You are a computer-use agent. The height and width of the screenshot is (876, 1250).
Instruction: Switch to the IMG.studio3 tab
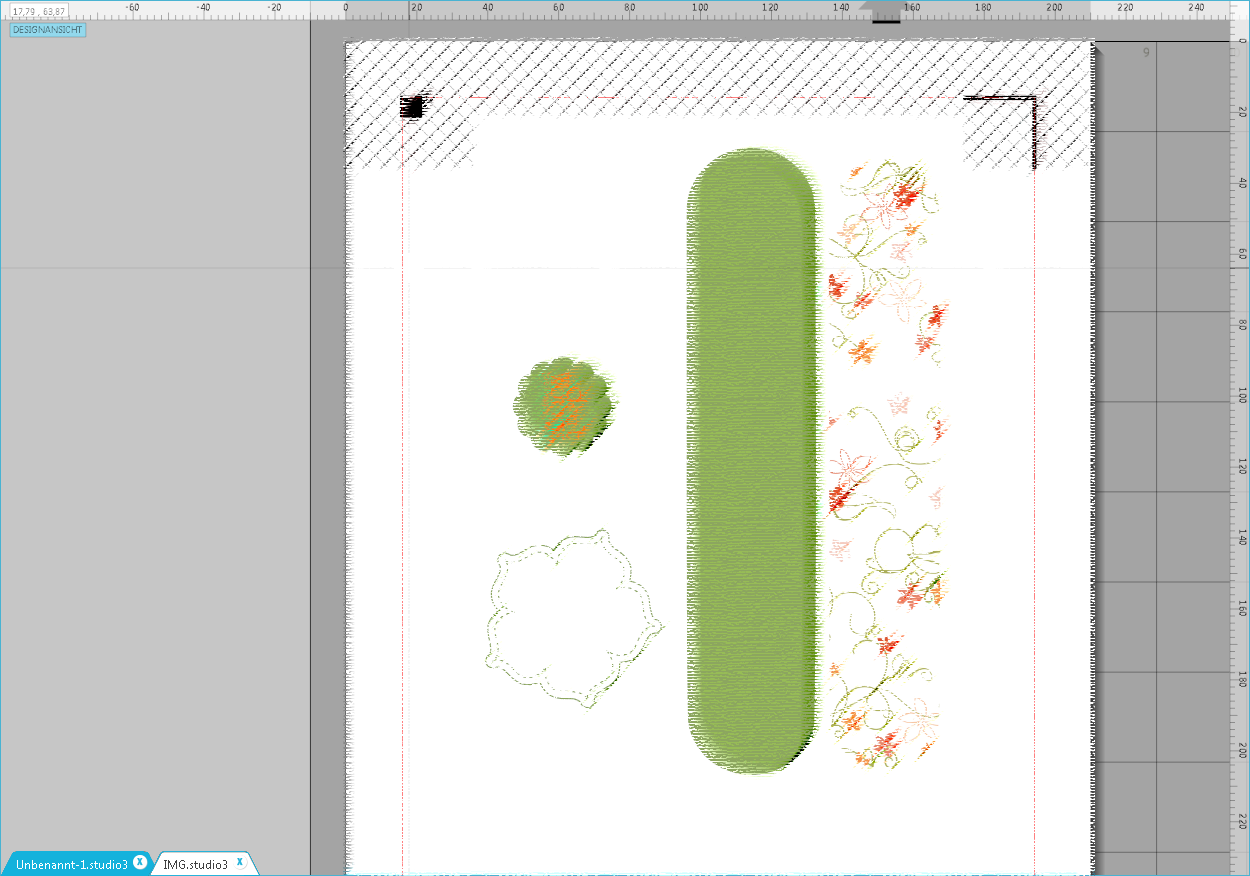tap(196, 864)
